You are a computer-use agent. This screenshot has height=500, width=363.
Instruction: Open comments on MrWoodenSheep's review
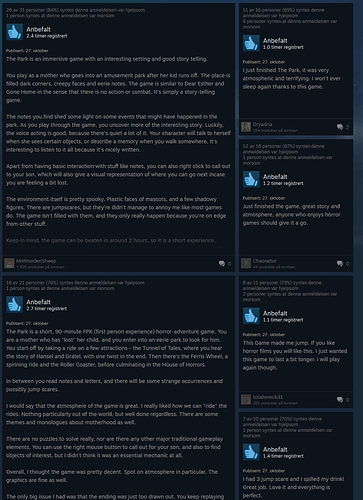(225, 264)
